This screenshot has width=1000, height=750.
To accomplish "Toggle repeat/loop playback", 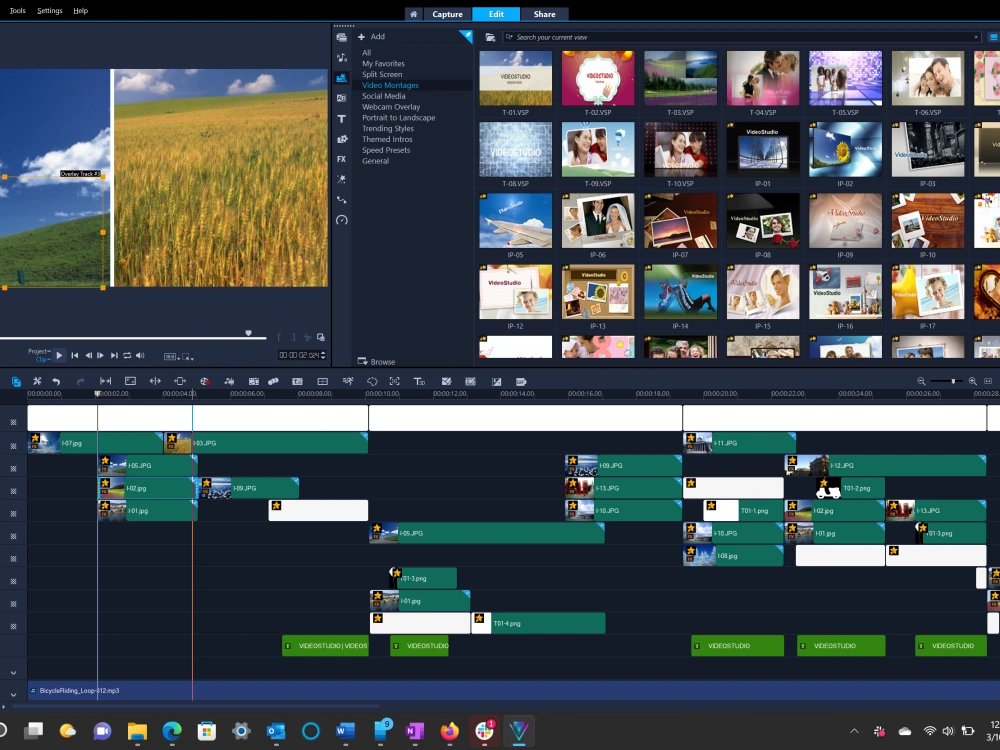I will point(127,356).
